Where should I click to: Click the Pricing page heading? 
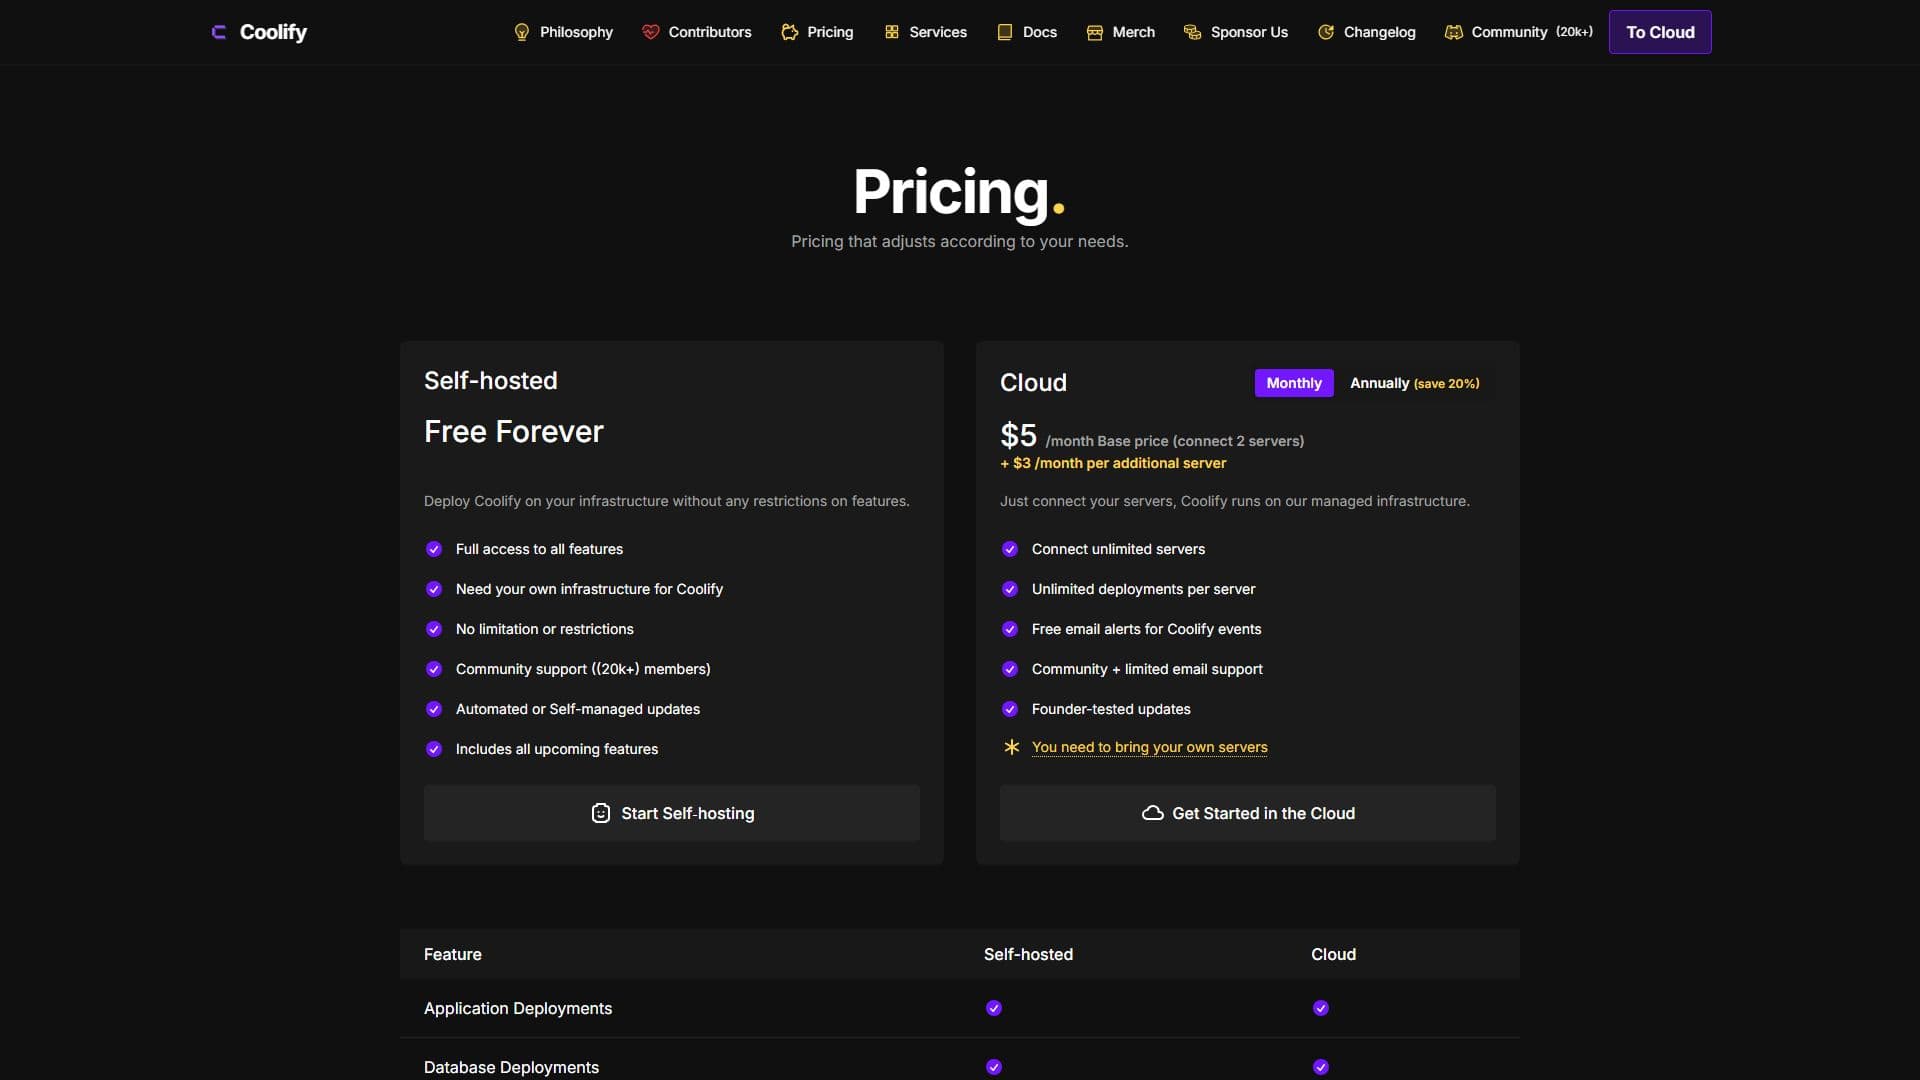click(959, 191)
